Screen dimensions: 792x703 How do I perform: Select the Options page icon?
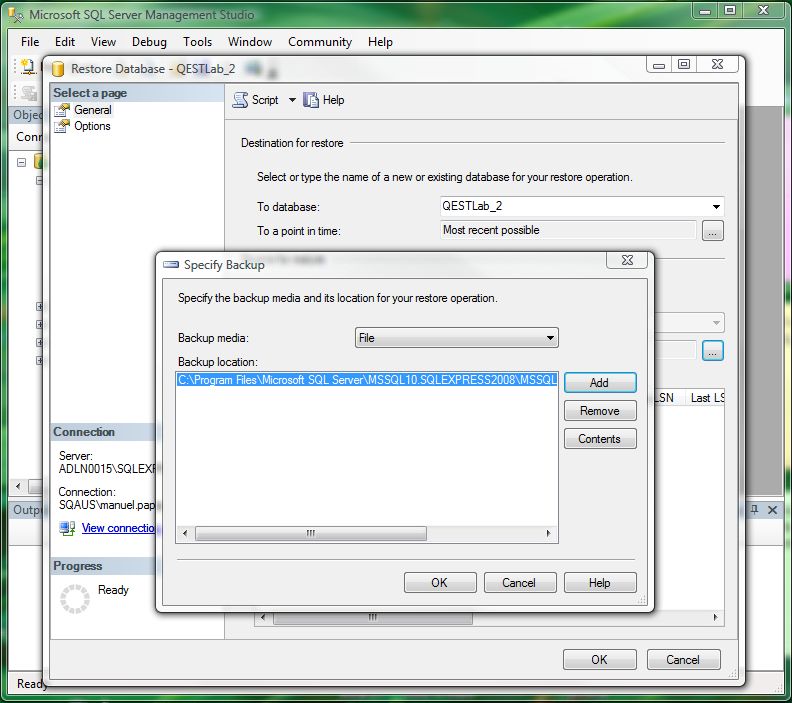64,126
